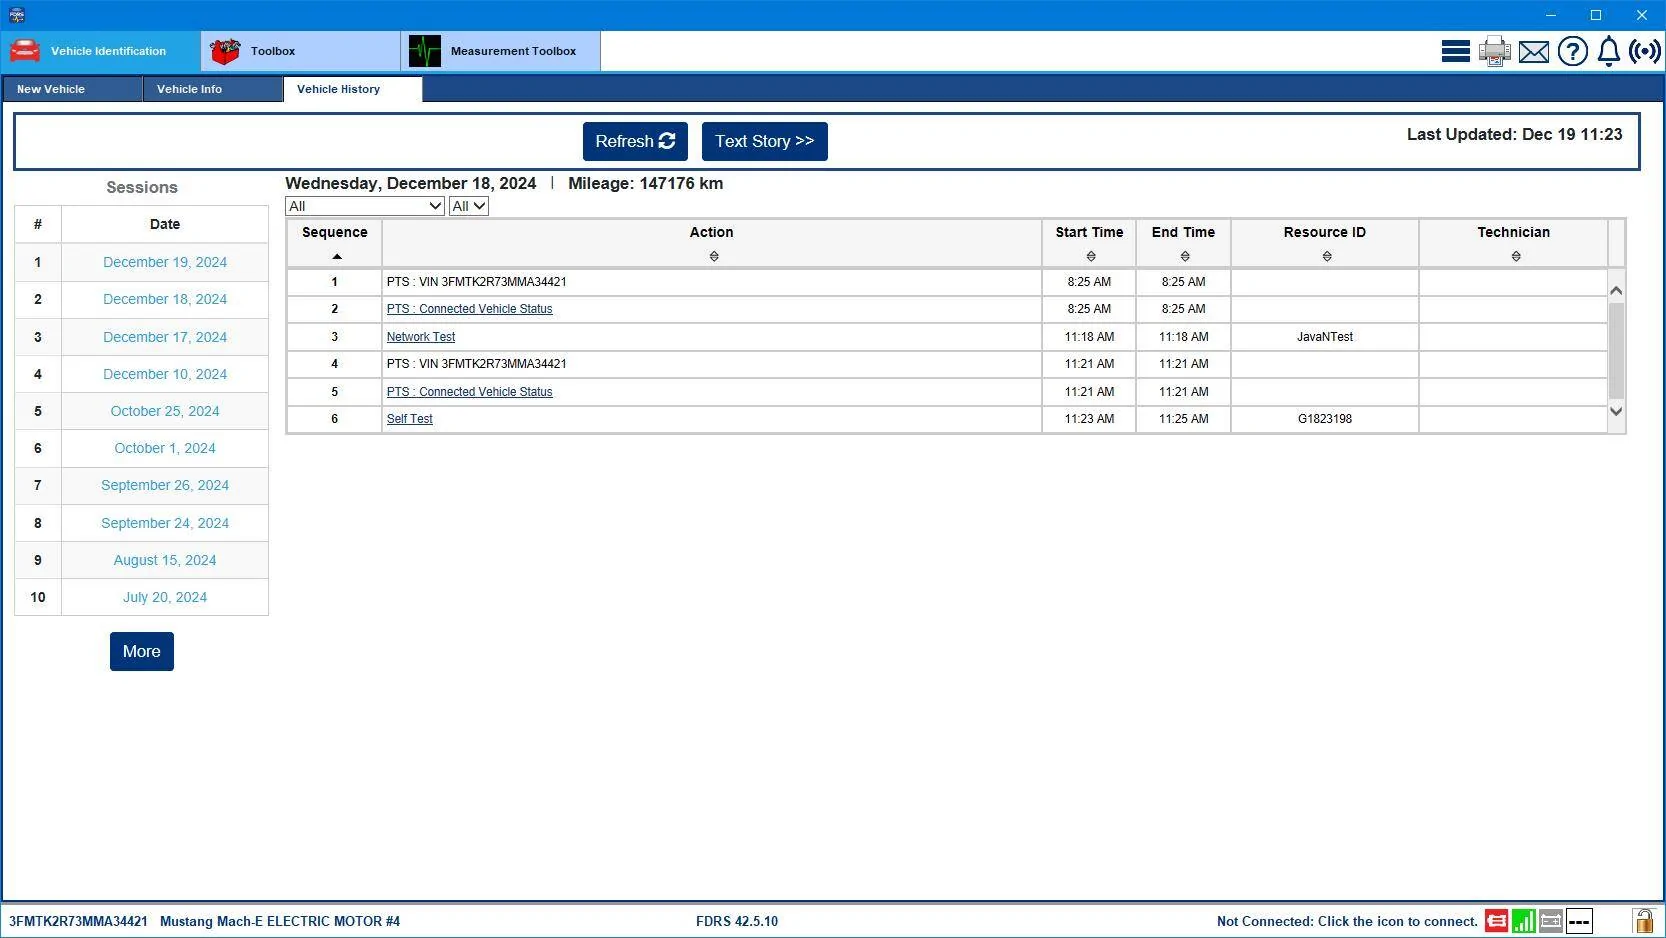
Task: Click the red vehicle connection icon
Action: (x=1496, y=921)
